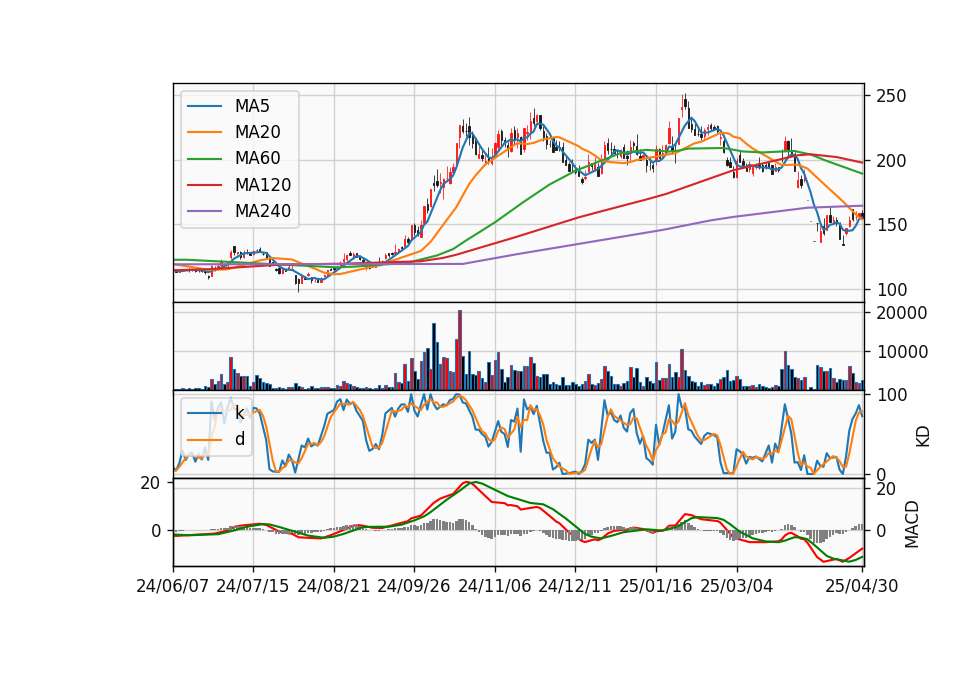Click the 20000 volume axis label

(x=902, y=313)
